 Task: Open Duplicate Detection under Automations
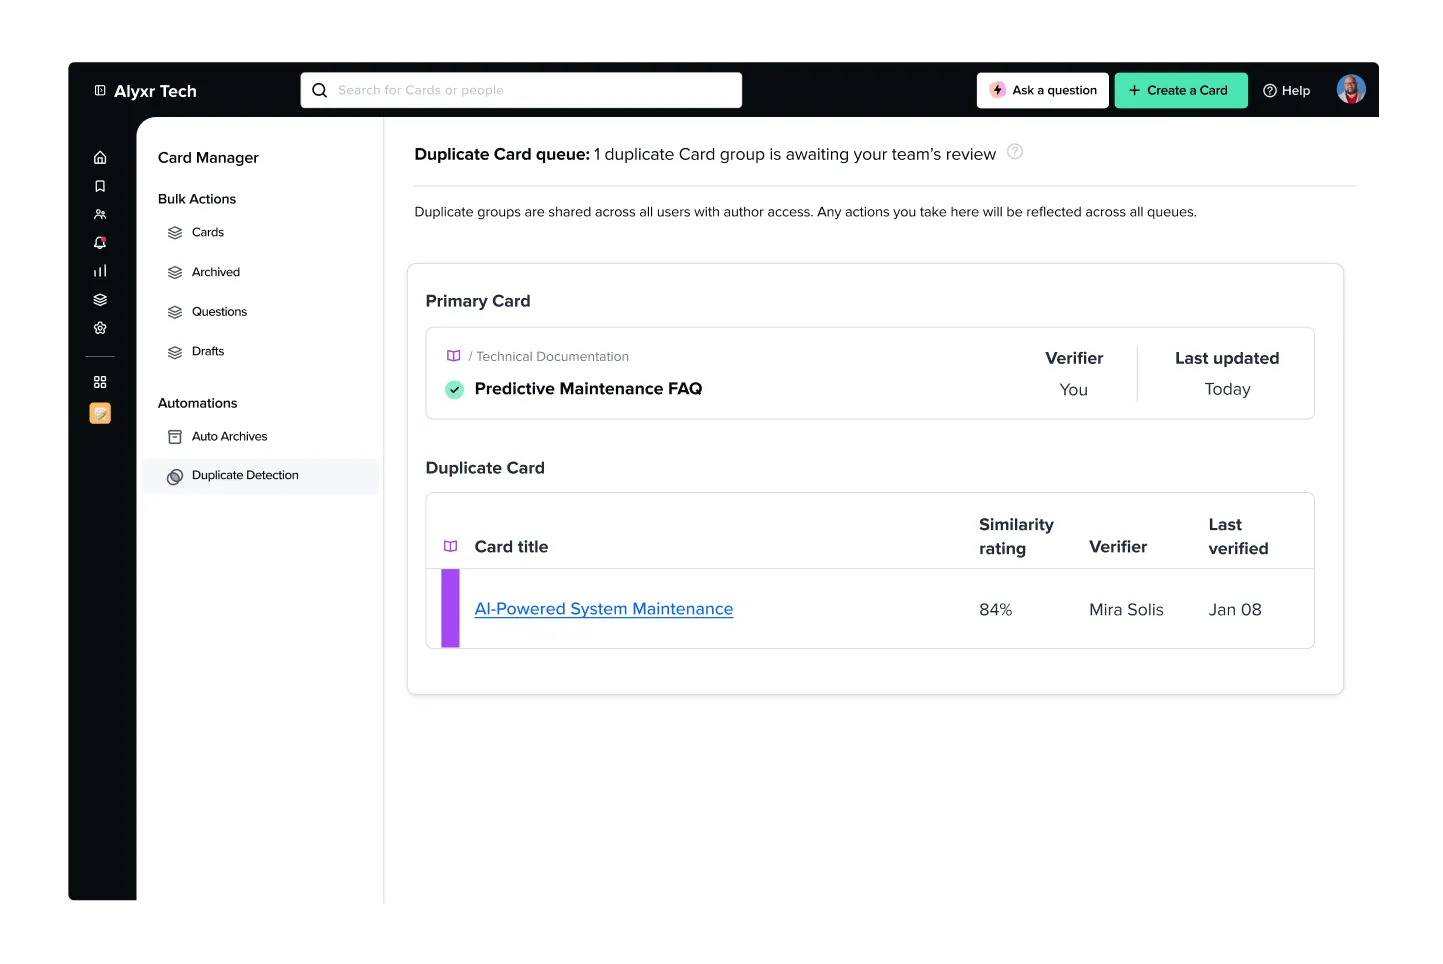(245, 475)
